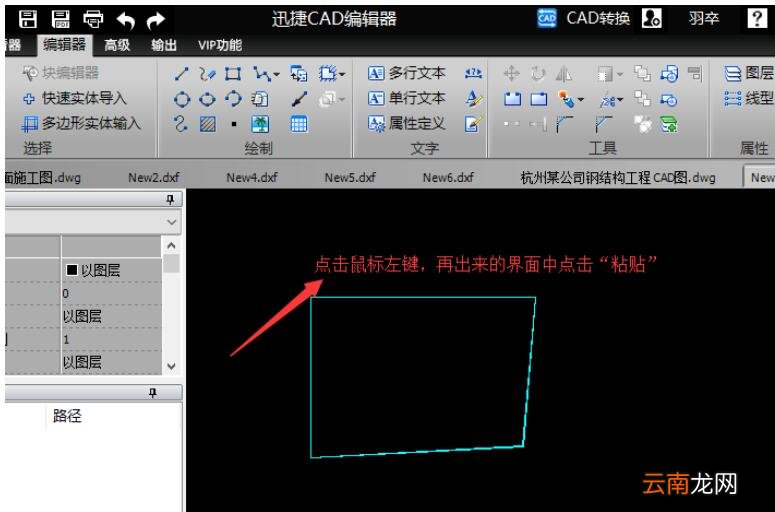The image size is (775, 512).
Task: Click the chamfer corner tool icon
Action: point(603,125)
